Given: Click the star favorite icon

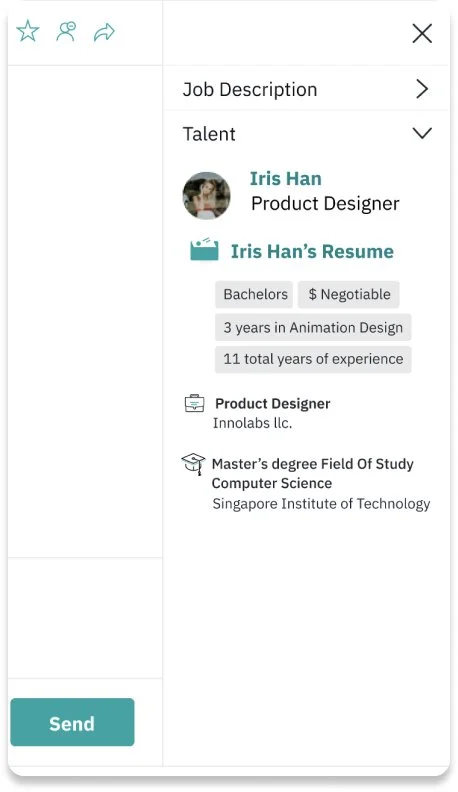Looking at the screenshot, I should (28, 31).
